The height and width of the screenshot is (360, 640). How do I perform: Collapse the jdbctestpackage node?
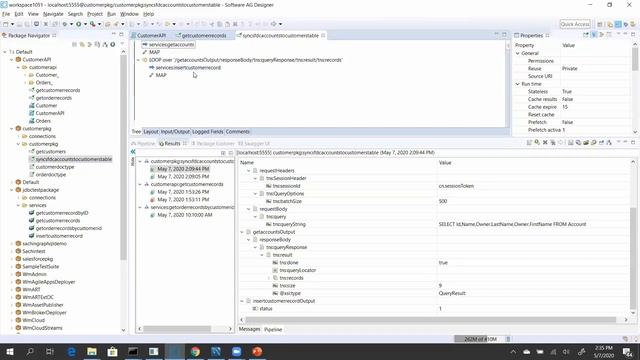point(11,190)
